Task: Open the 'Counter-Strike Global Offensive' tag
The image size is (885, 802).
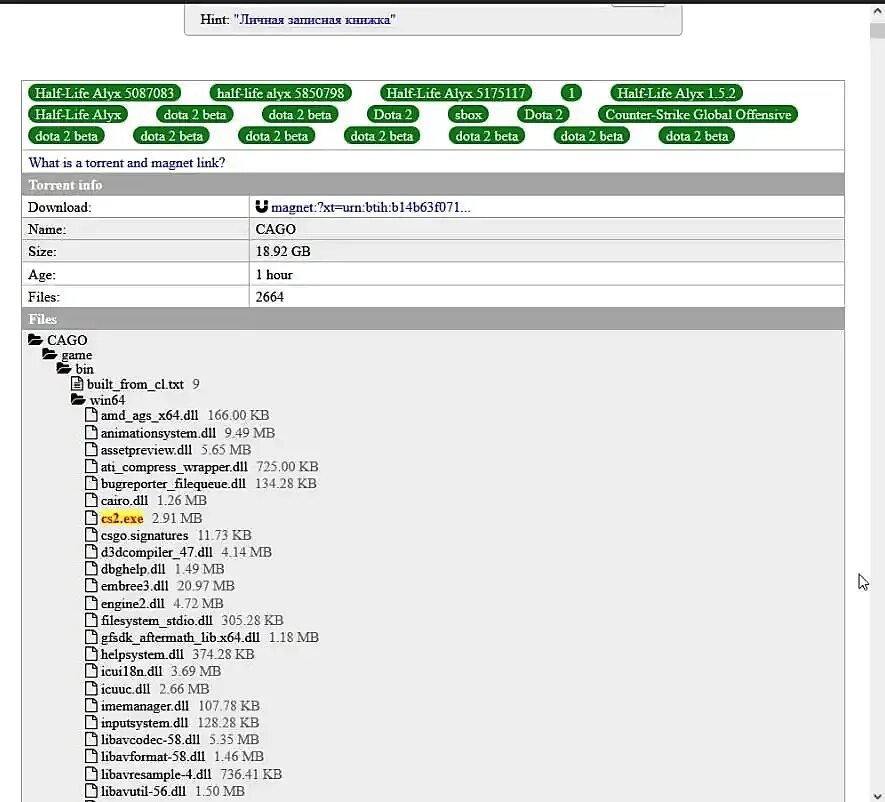Action: [698, 115]
